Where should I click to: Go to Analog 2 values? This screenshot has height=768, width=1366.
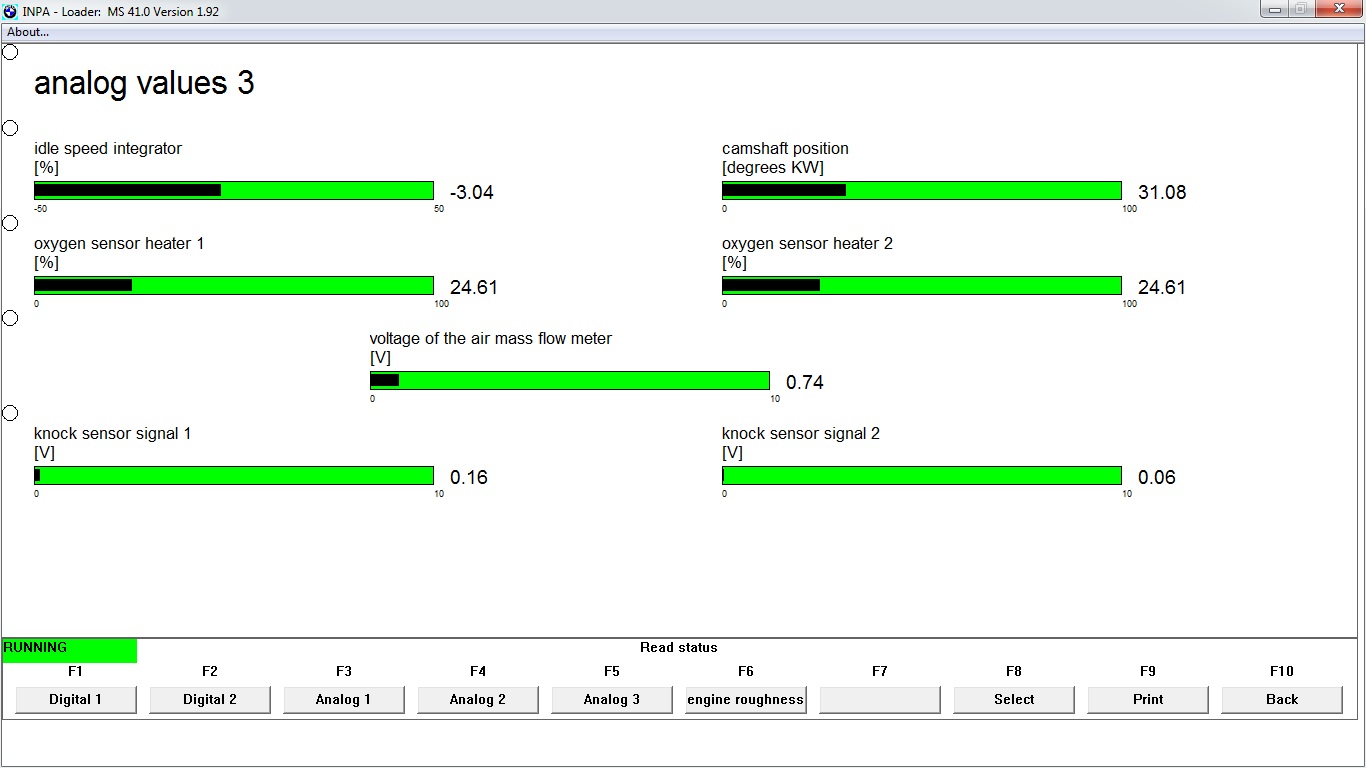click(x=478, y=699)
